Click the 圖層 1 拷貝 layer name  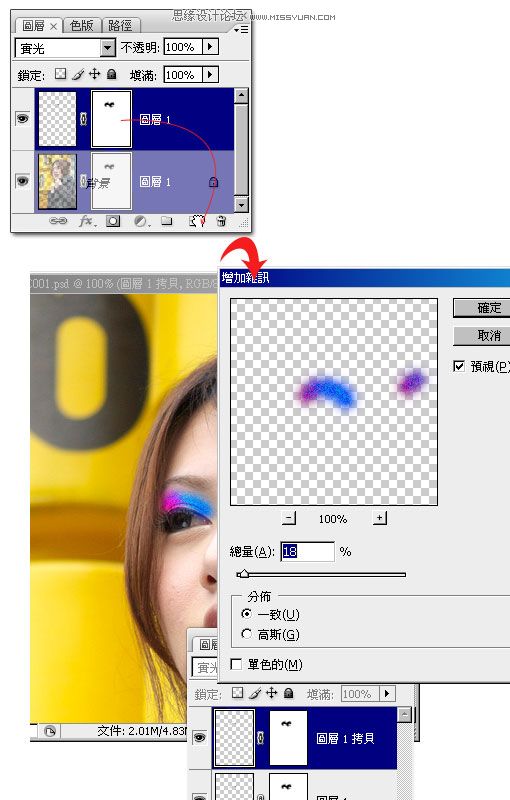345,738
